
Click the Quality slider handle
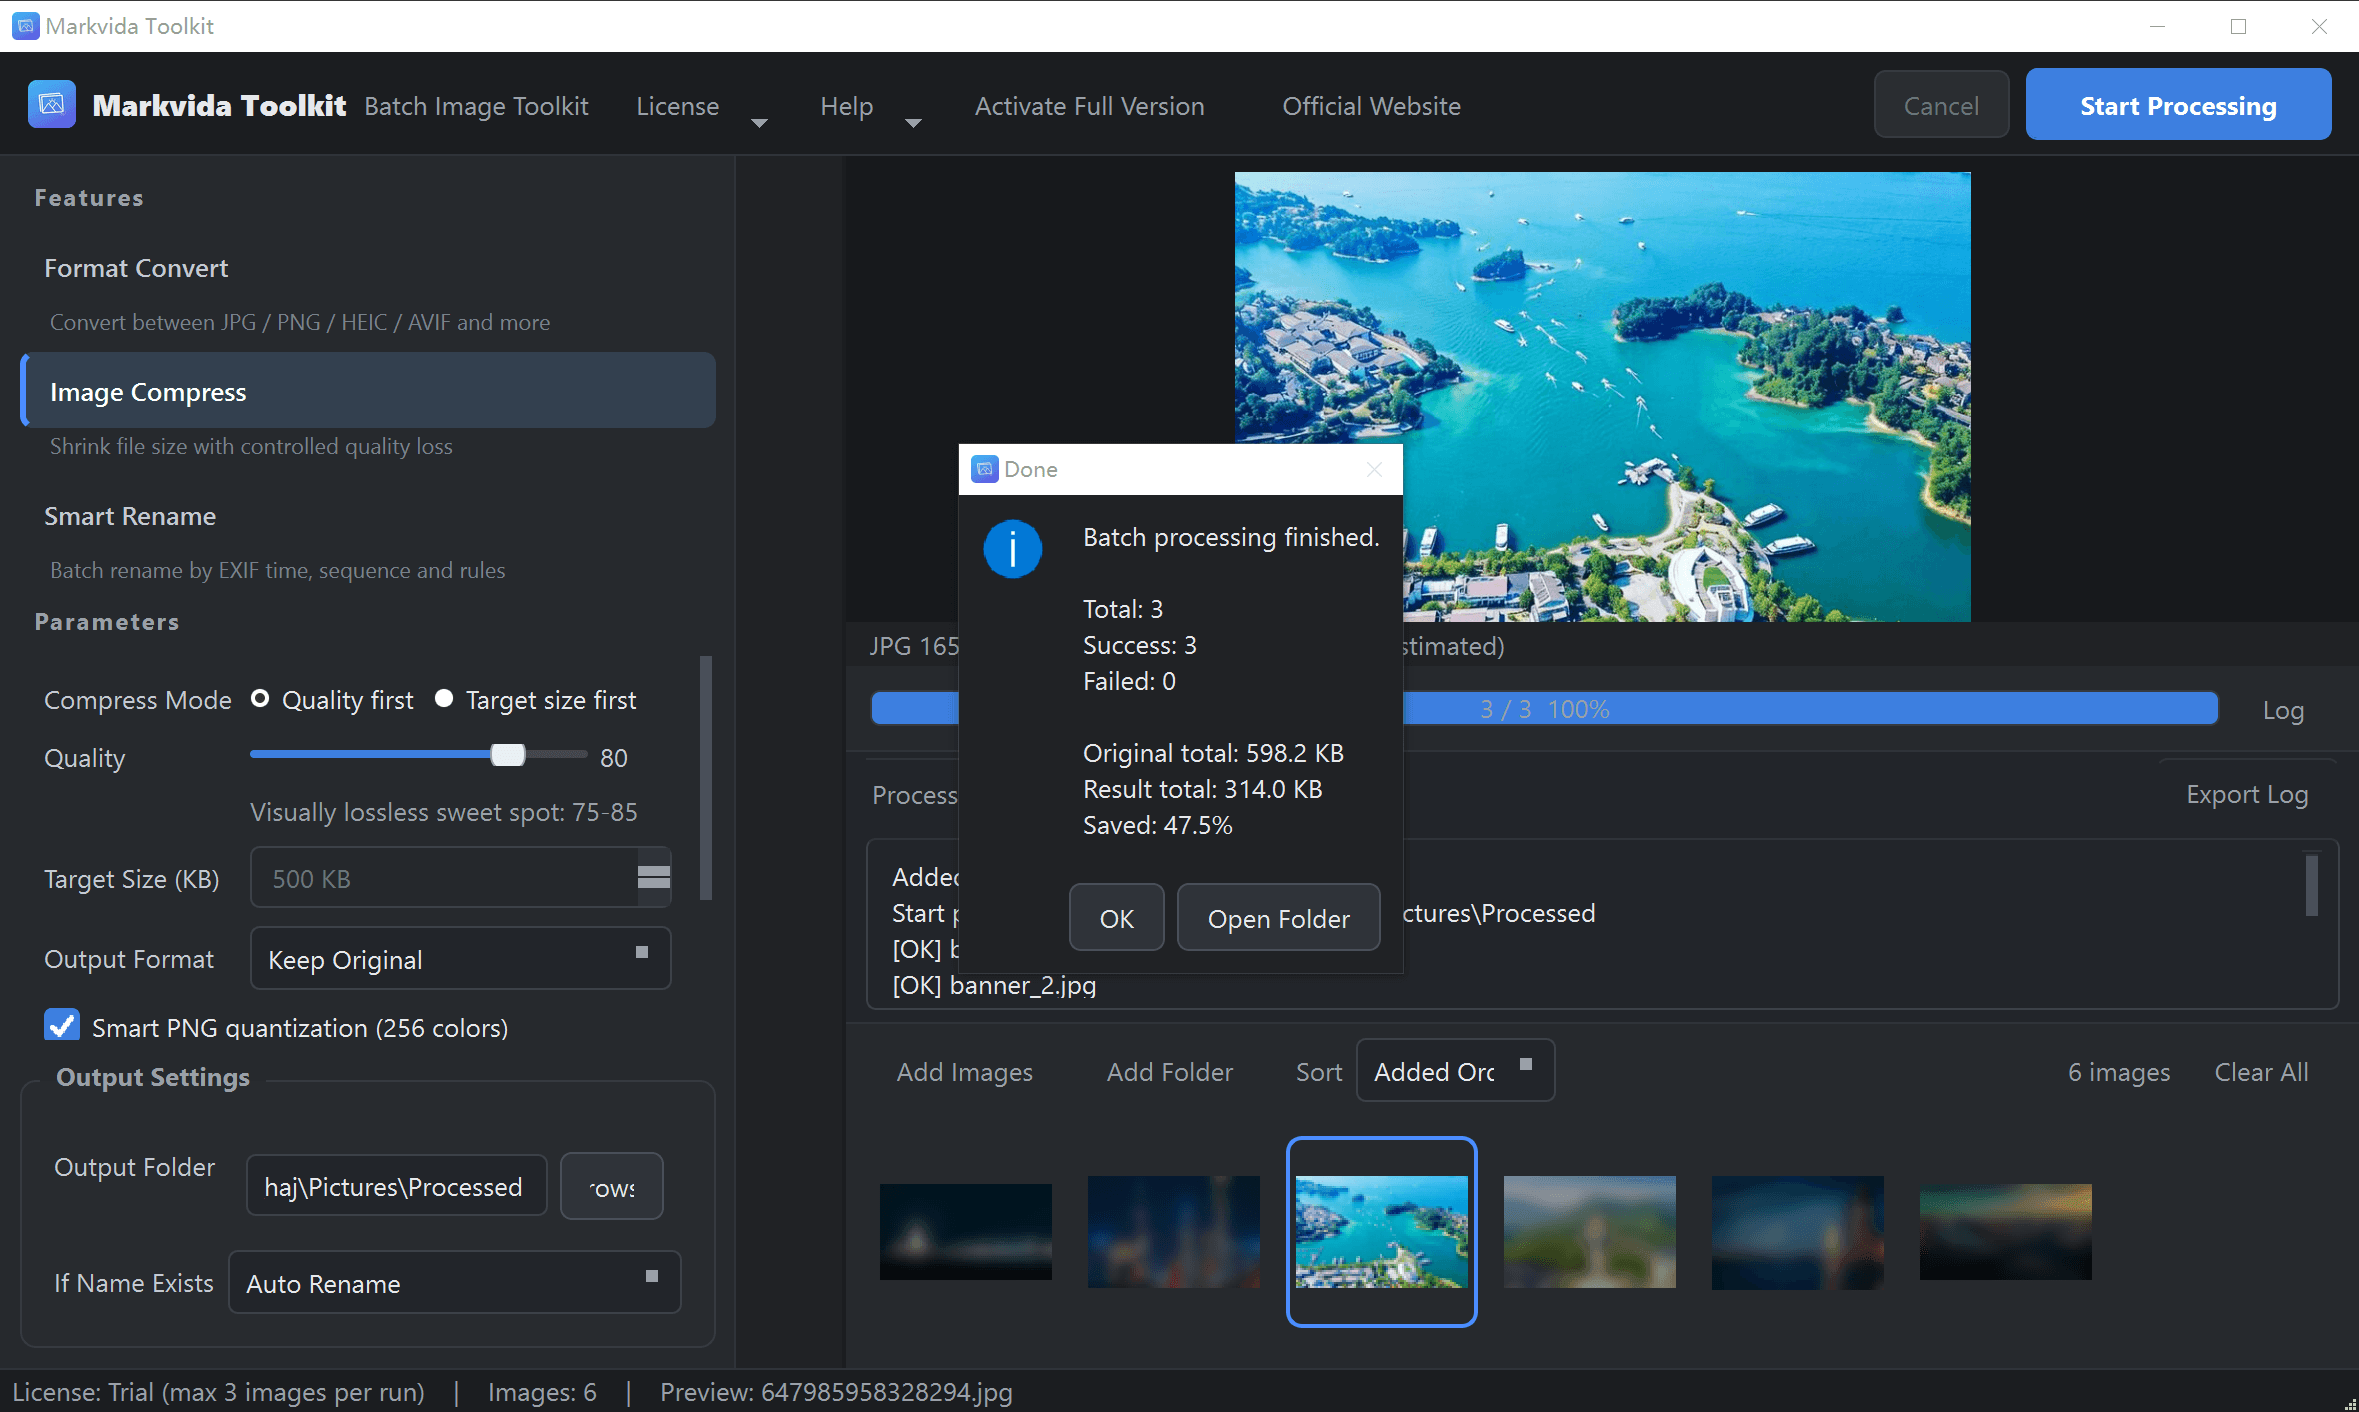[507, 754]
